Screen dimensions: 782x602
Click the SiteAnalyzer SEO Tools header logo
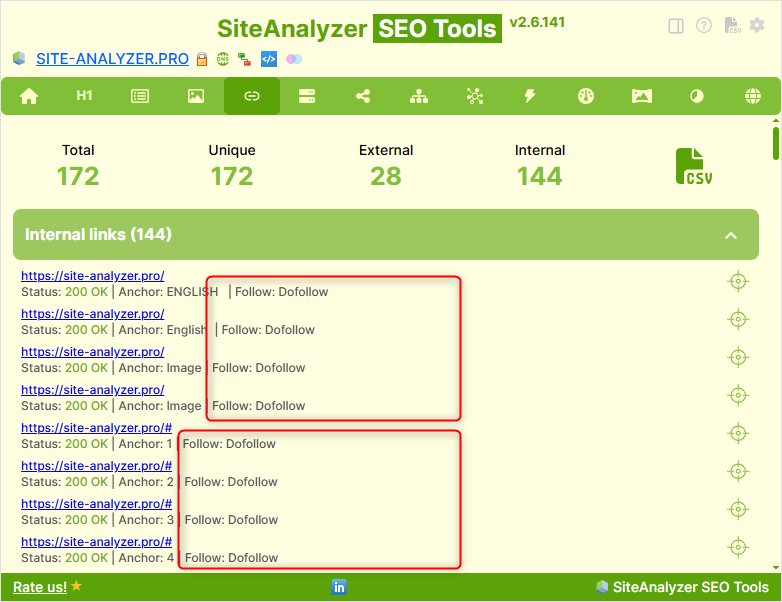point(360,28)
